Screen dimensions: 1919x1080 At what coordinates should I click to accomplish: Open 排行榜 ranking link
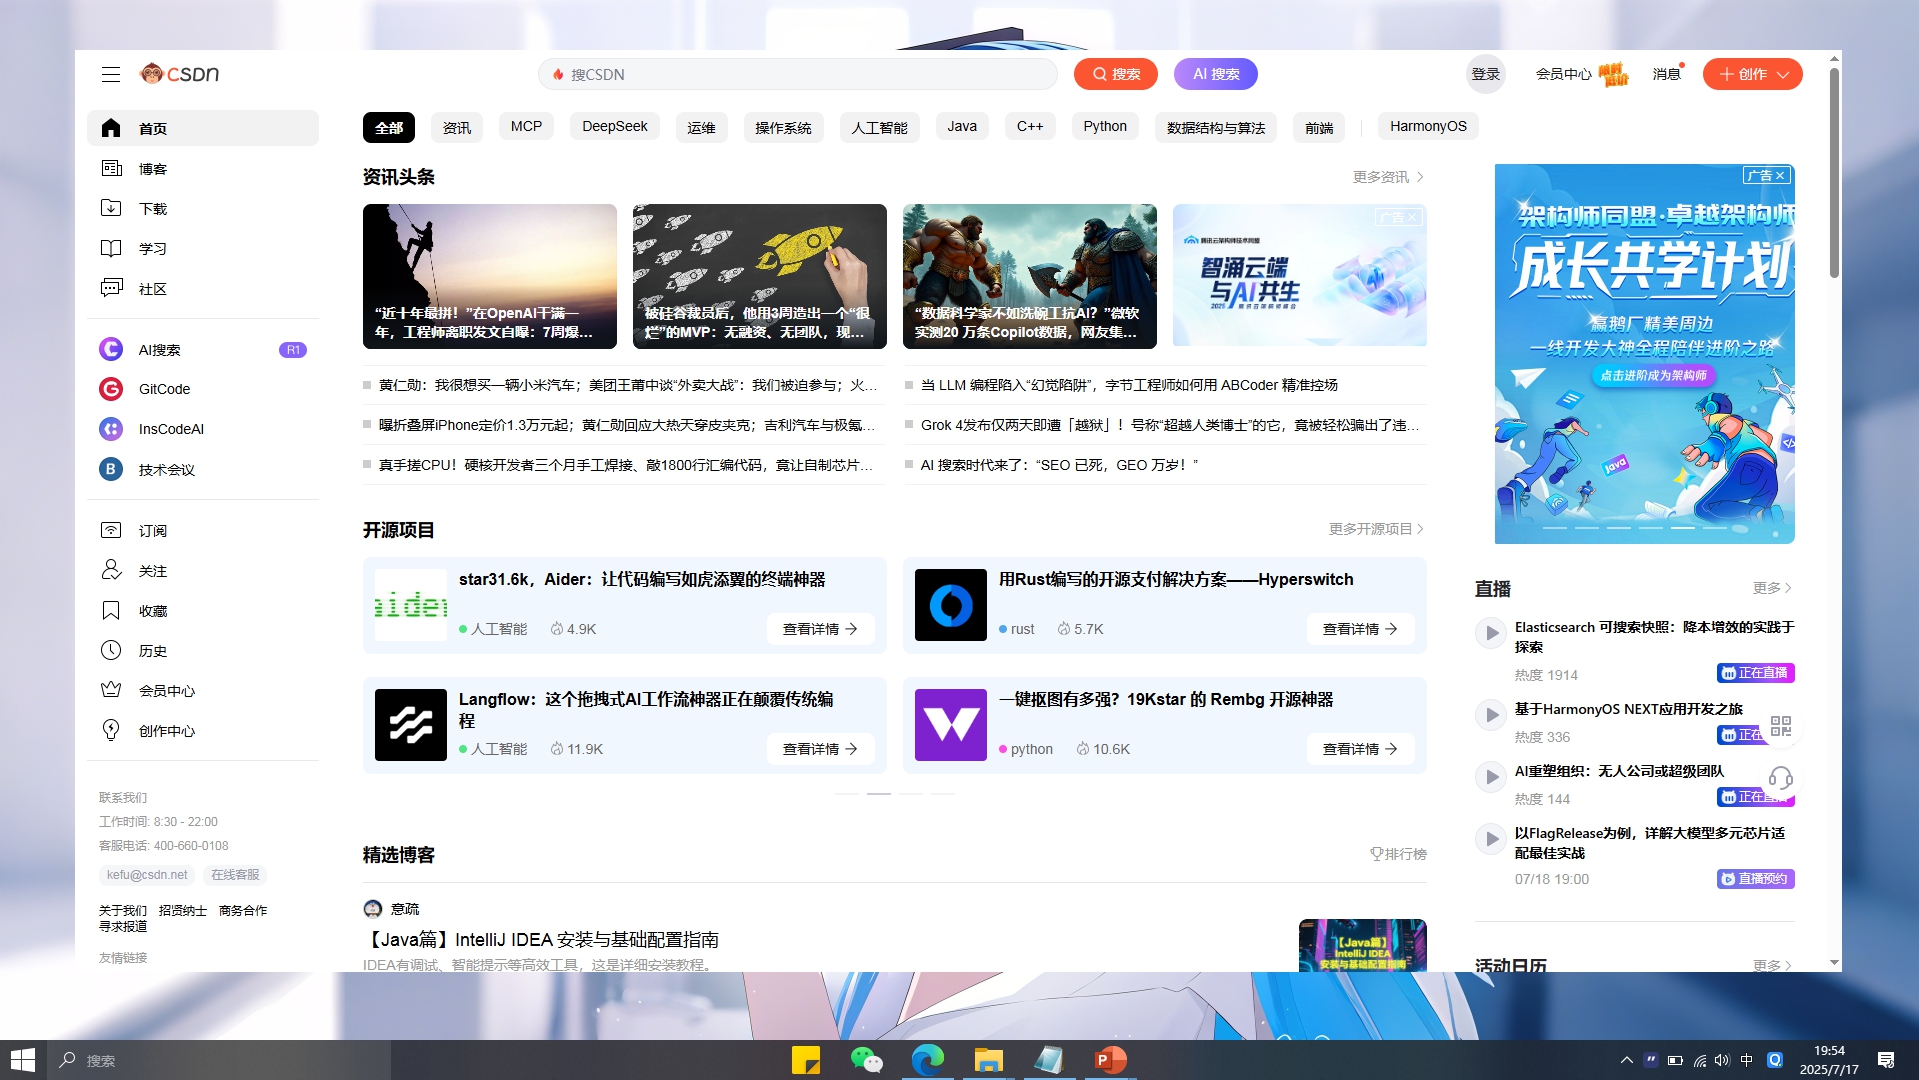point(1398,854)
